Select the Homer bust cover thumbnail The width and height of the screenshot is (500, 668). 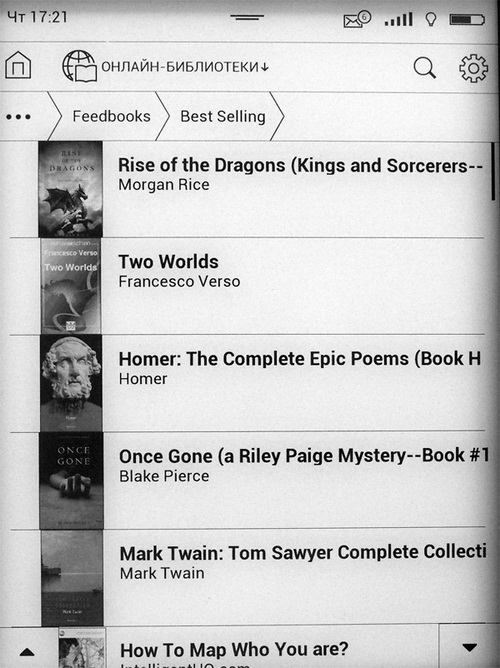click(x=71, y=383)
